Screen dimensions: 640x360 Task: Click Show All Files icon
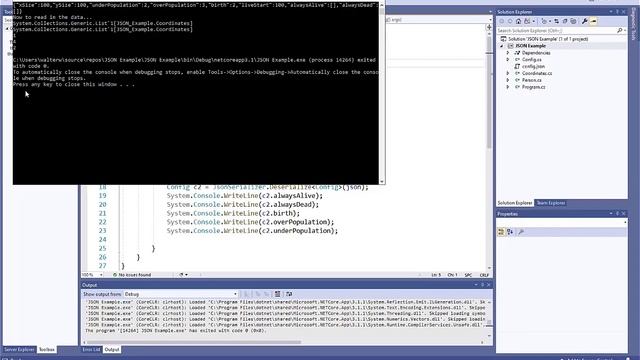(573, 21)
